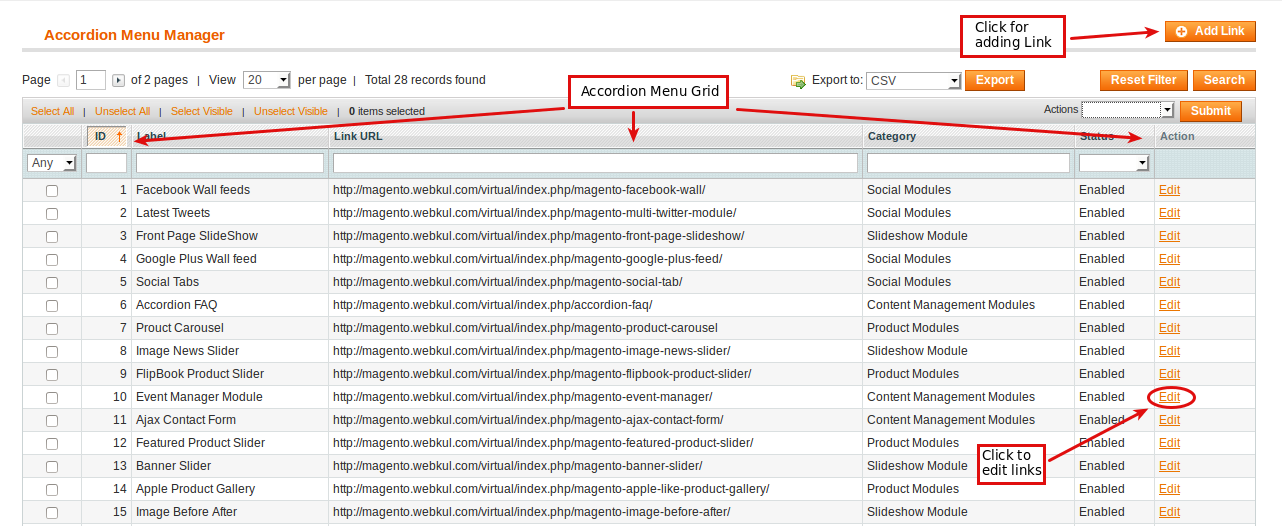Tick the Event Manager Module row checkbox
Viewport: 1282px width, 526px height.
[52, 397]
